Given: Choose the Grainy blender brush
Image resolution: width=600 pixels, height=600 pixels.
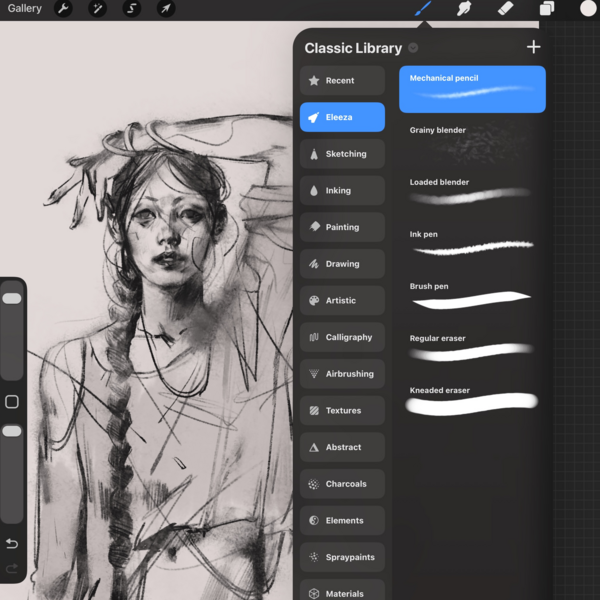Looking at the screenshot, I should point(472,143).
